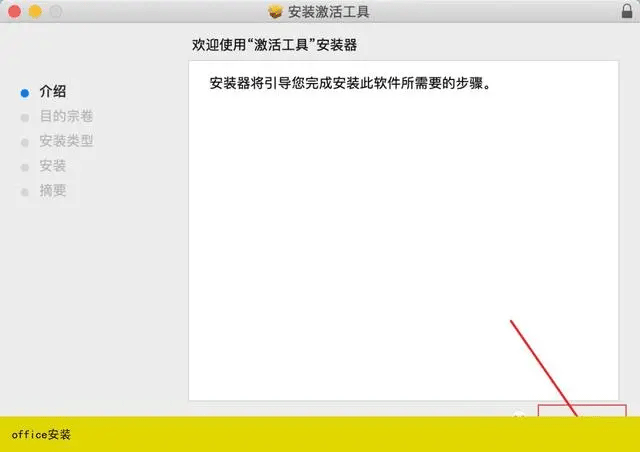Click the grey bullet beside 摘要

25,192
